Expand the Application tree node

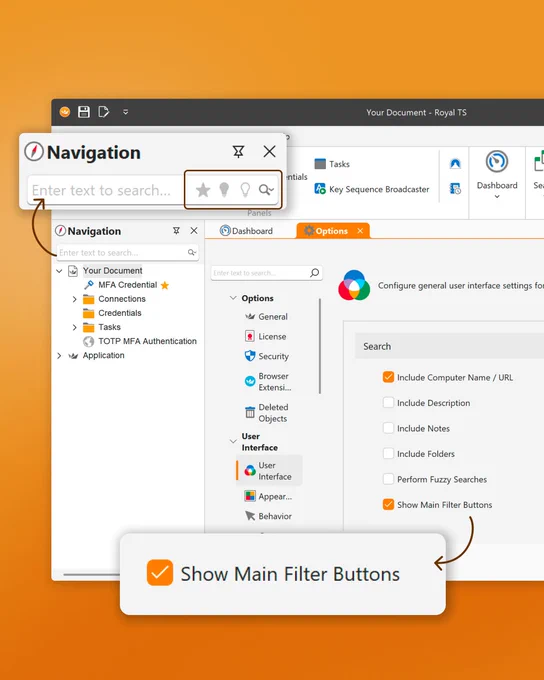59,356
